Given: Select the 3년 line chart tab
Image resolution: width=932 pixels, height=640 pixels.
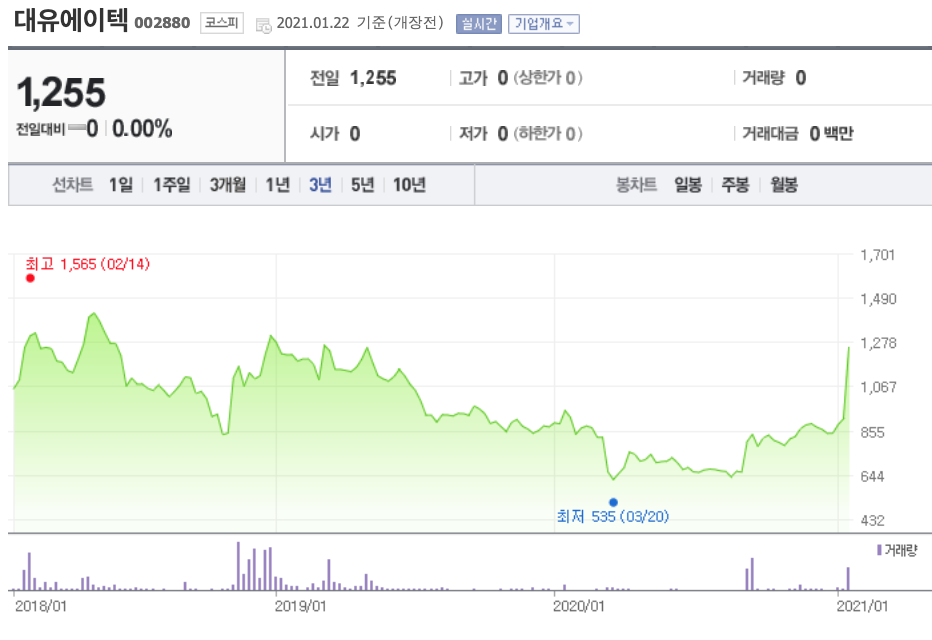Looking at the screenshot, I should click(x=320, y=185).
